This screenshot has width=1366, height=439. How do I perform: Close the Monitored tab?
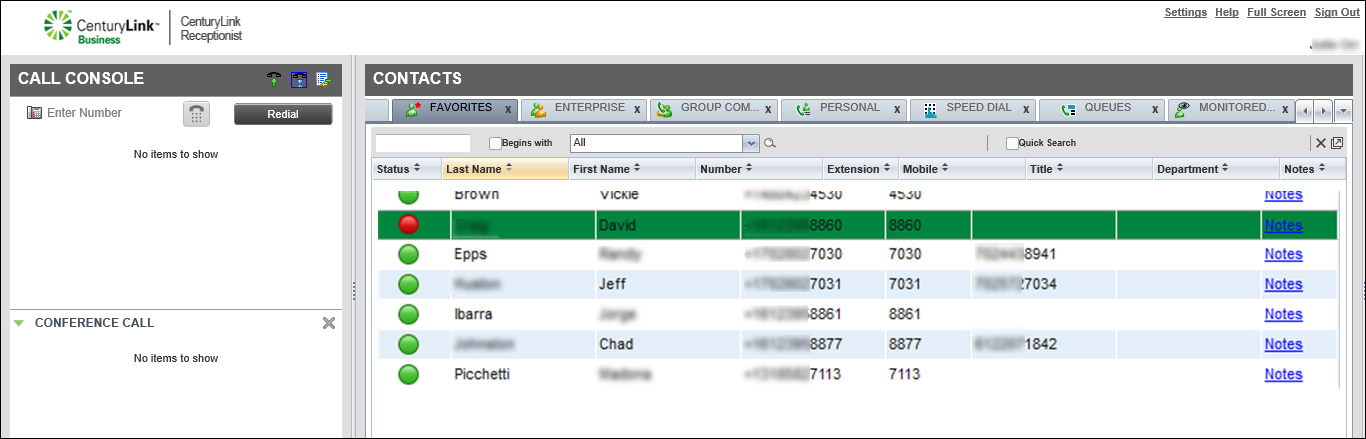pyautogui.click(x=1284, y=109)
